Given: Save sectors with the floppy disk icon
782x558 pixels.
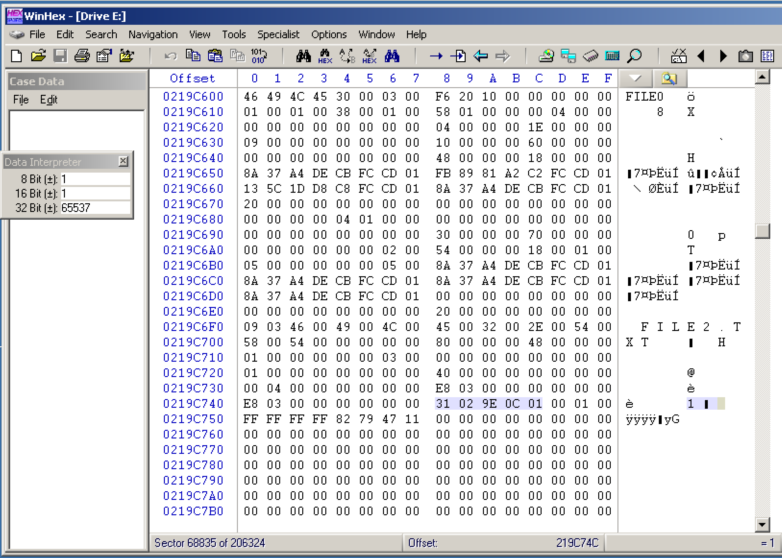Looking at the screenshot, I should click(x=60, y=56).
